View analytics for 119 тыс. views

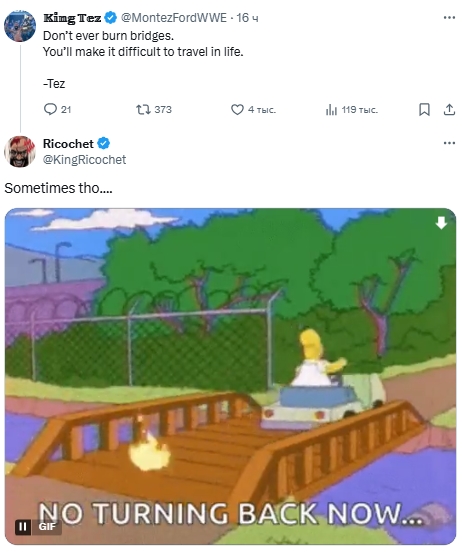tap(351, 110)
